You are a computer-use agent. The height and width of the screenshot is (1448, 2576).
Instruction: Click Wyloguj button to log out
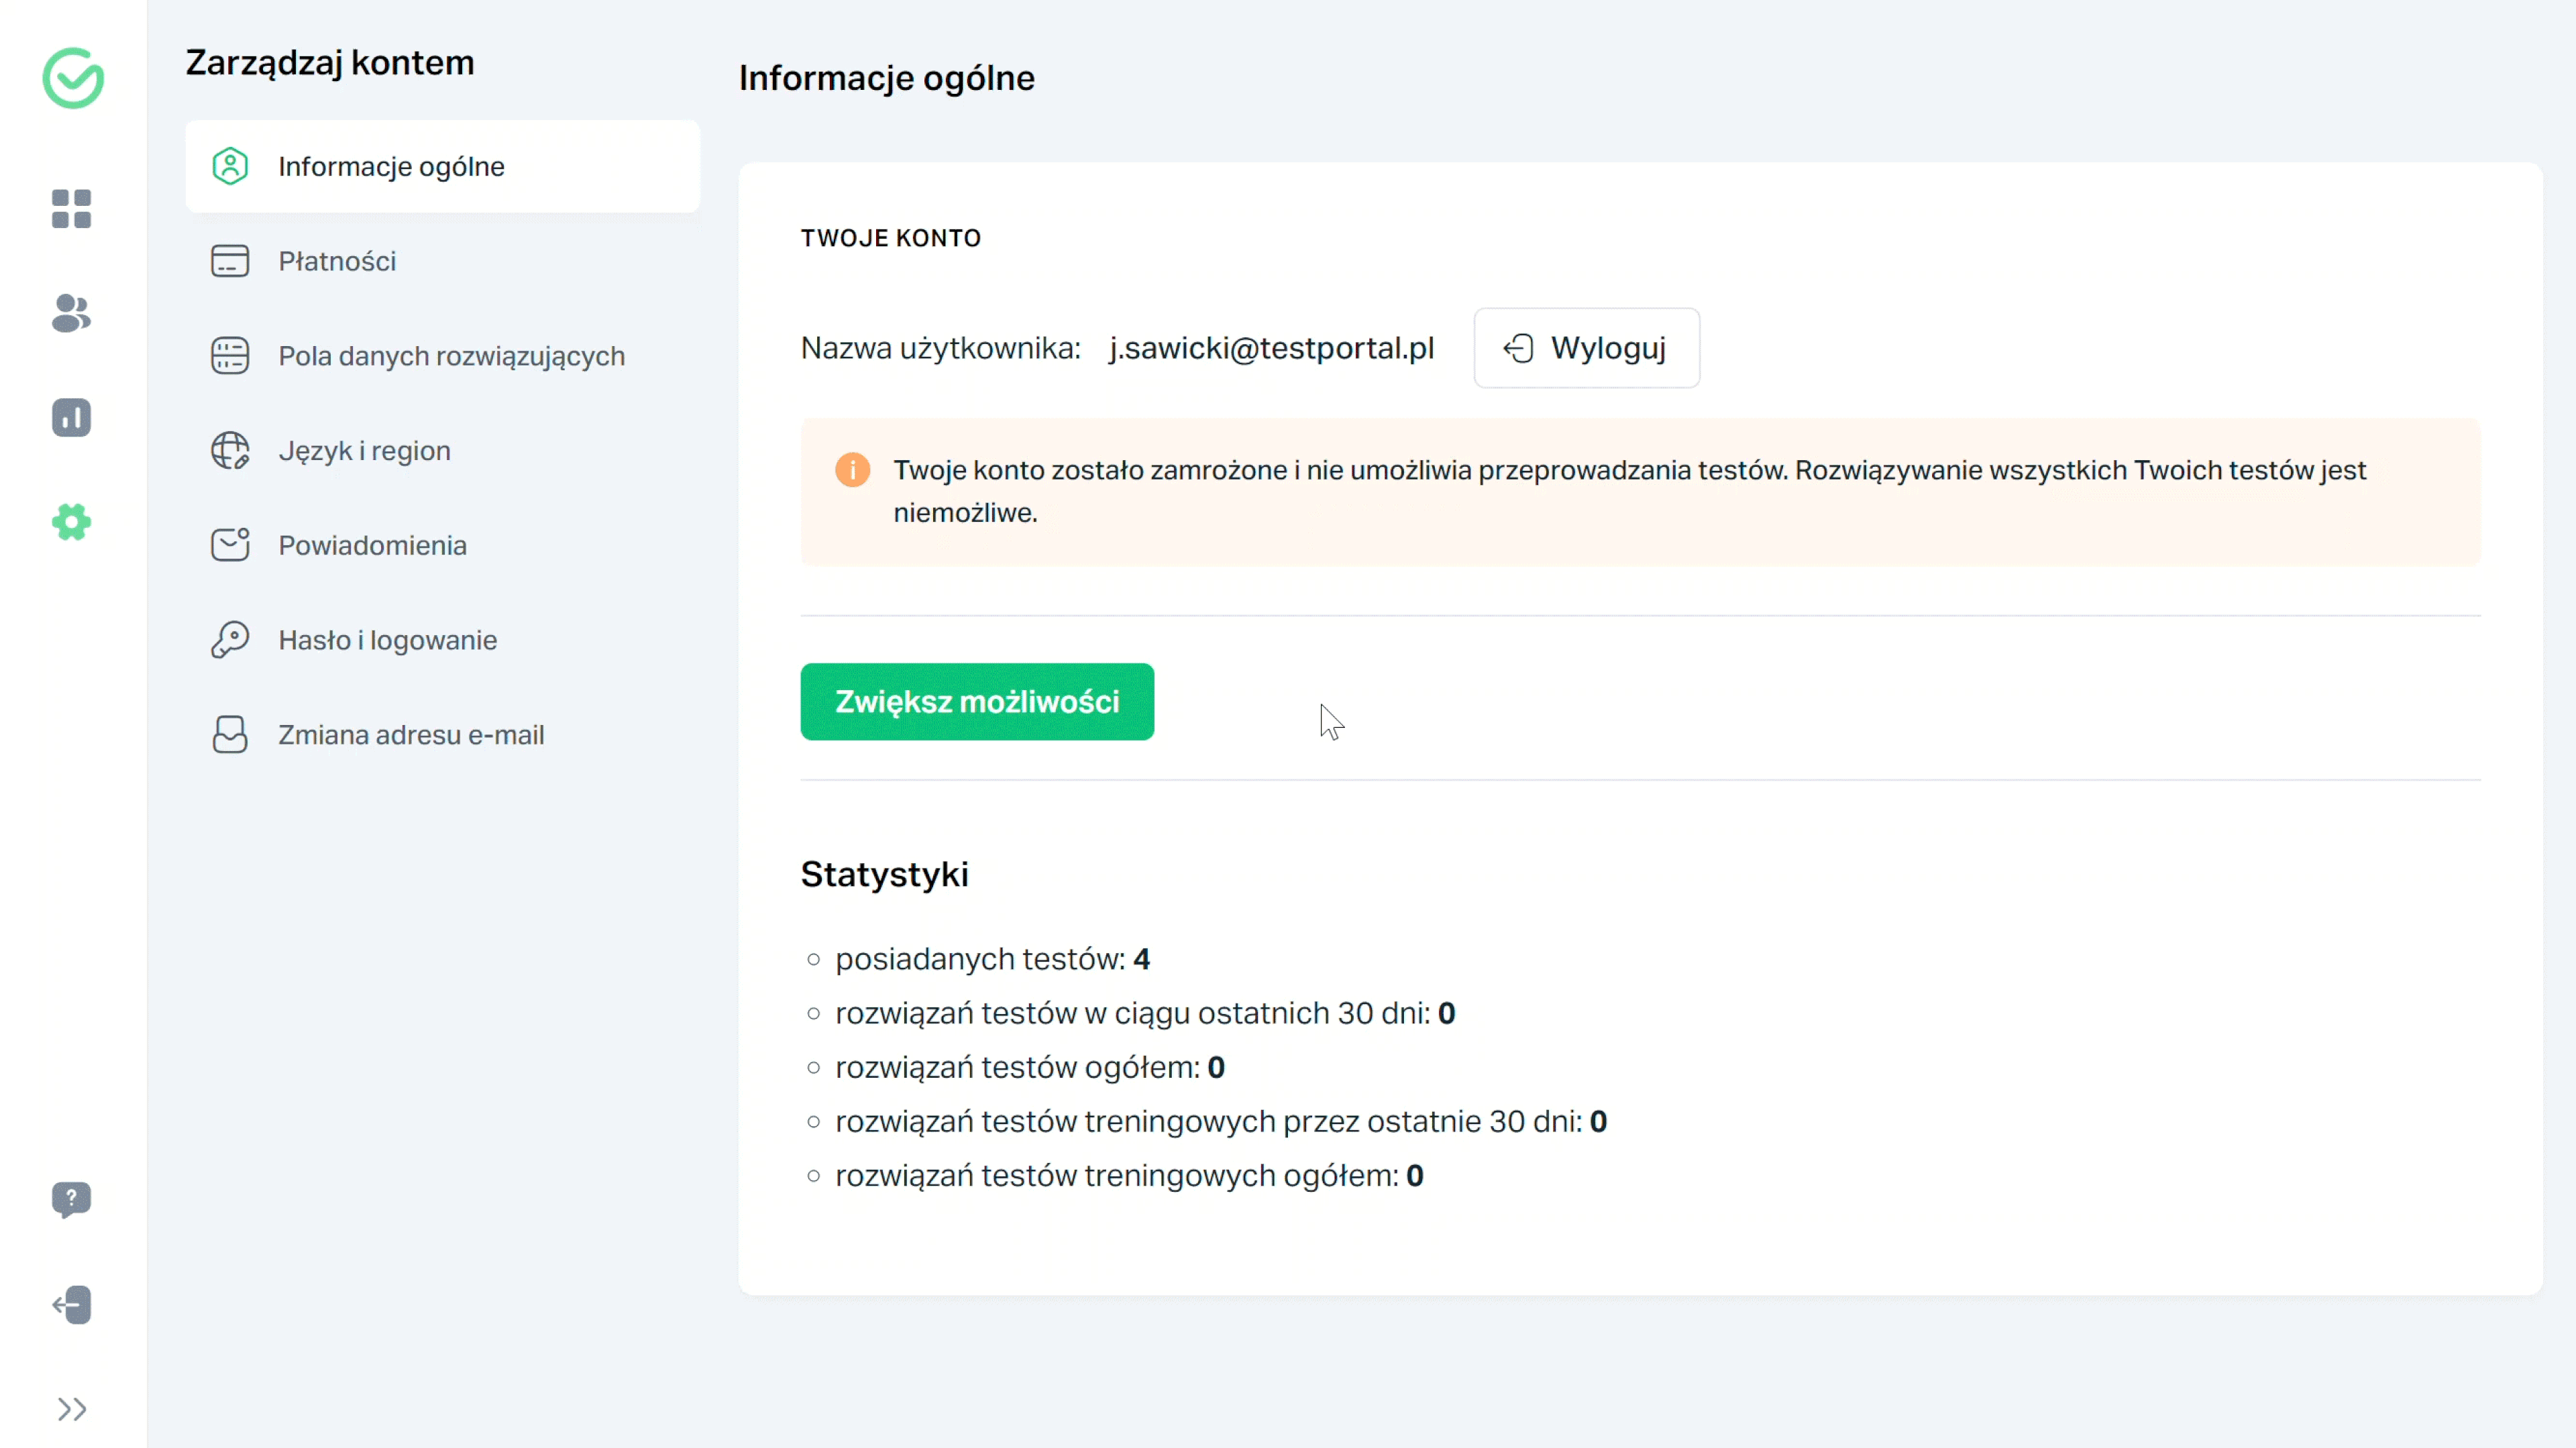click(1585, 348)
